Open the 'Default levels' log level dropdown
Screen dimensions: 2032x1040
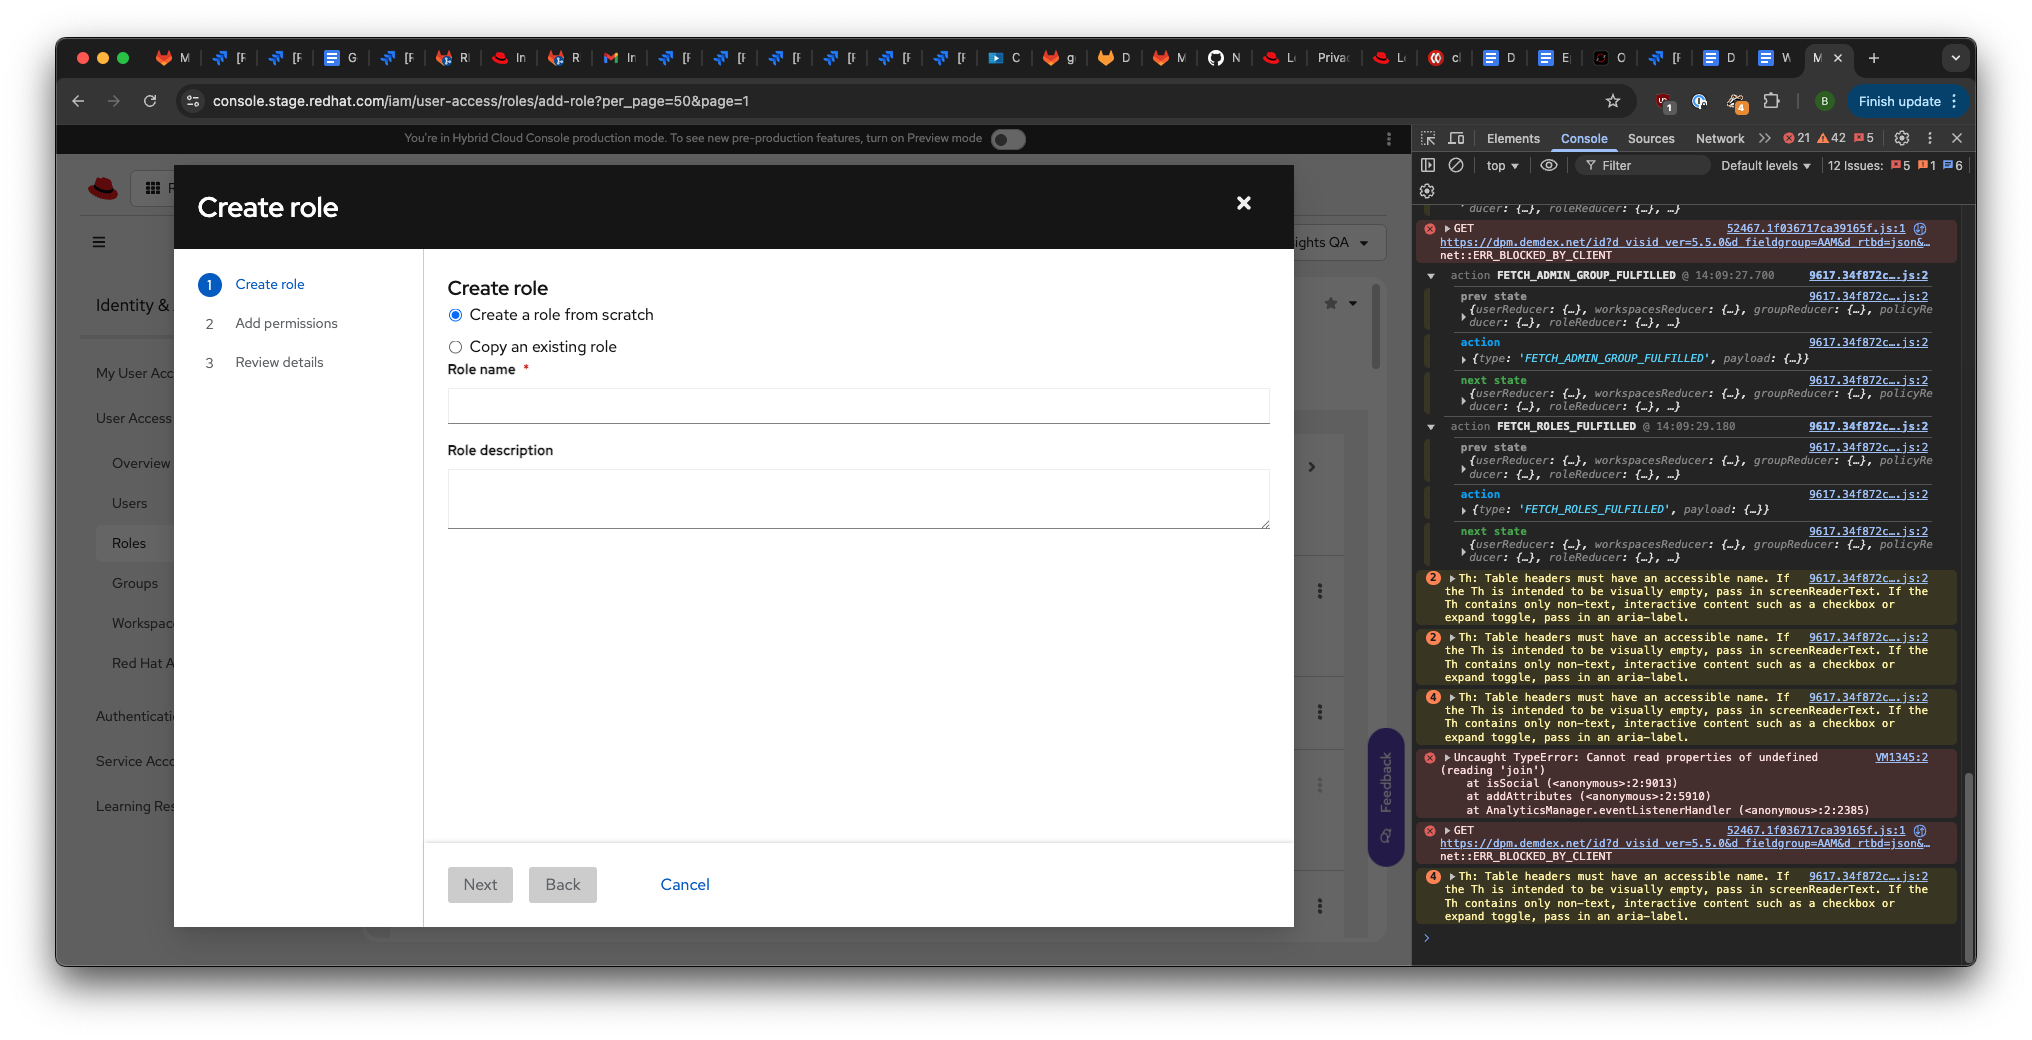1766,166
